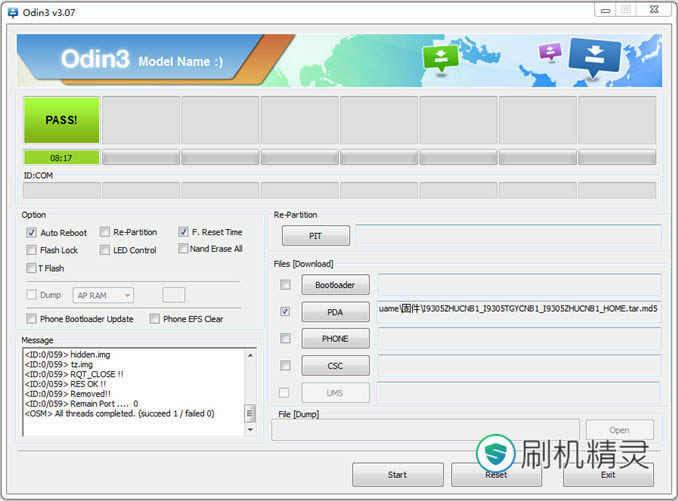Click the PIT button
The height and width of the screenshot is (501, 678).
(316, 236)
